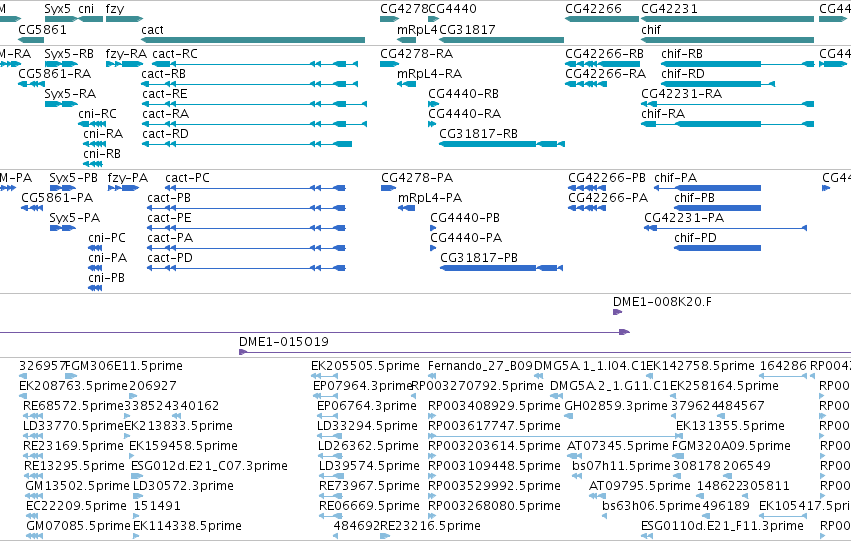
Task: Click the mRpL4 gene feature
Action: pyautogui.click(x=407, y=40)
